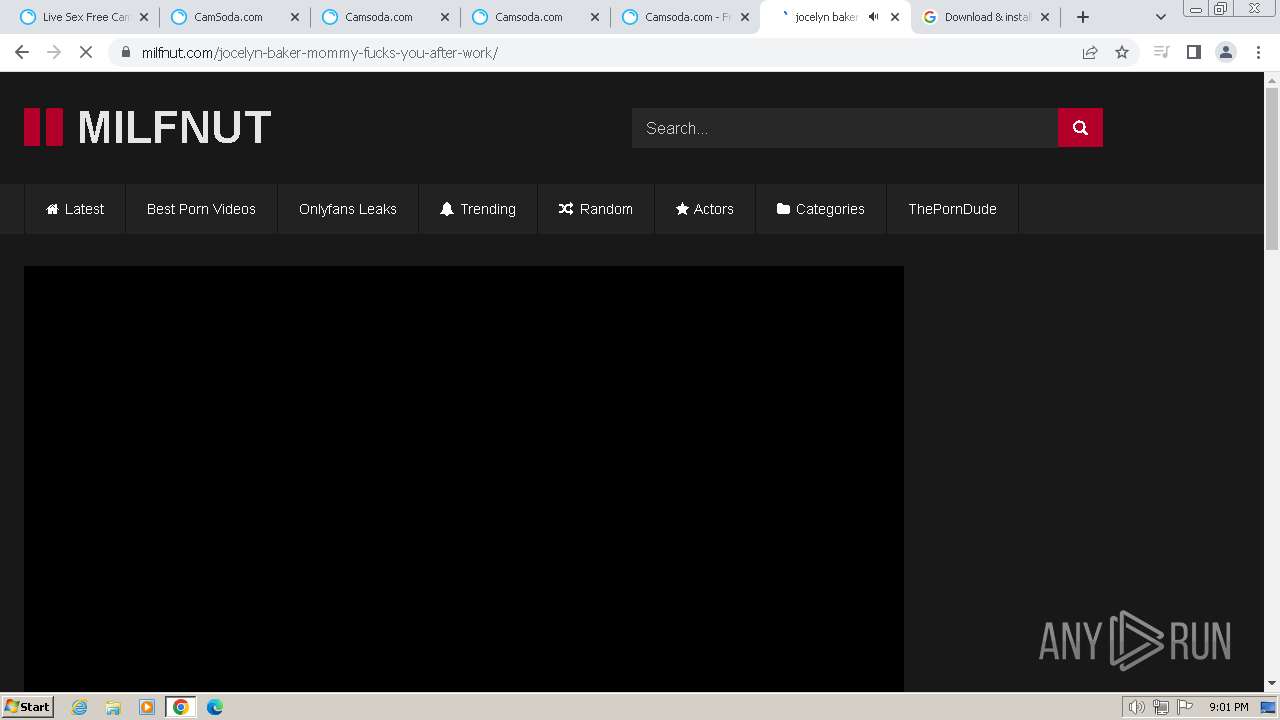The width and height of the screenshot is (1280, 720).
Task: Click the system tray volume icon
Action: point(1137,707)
